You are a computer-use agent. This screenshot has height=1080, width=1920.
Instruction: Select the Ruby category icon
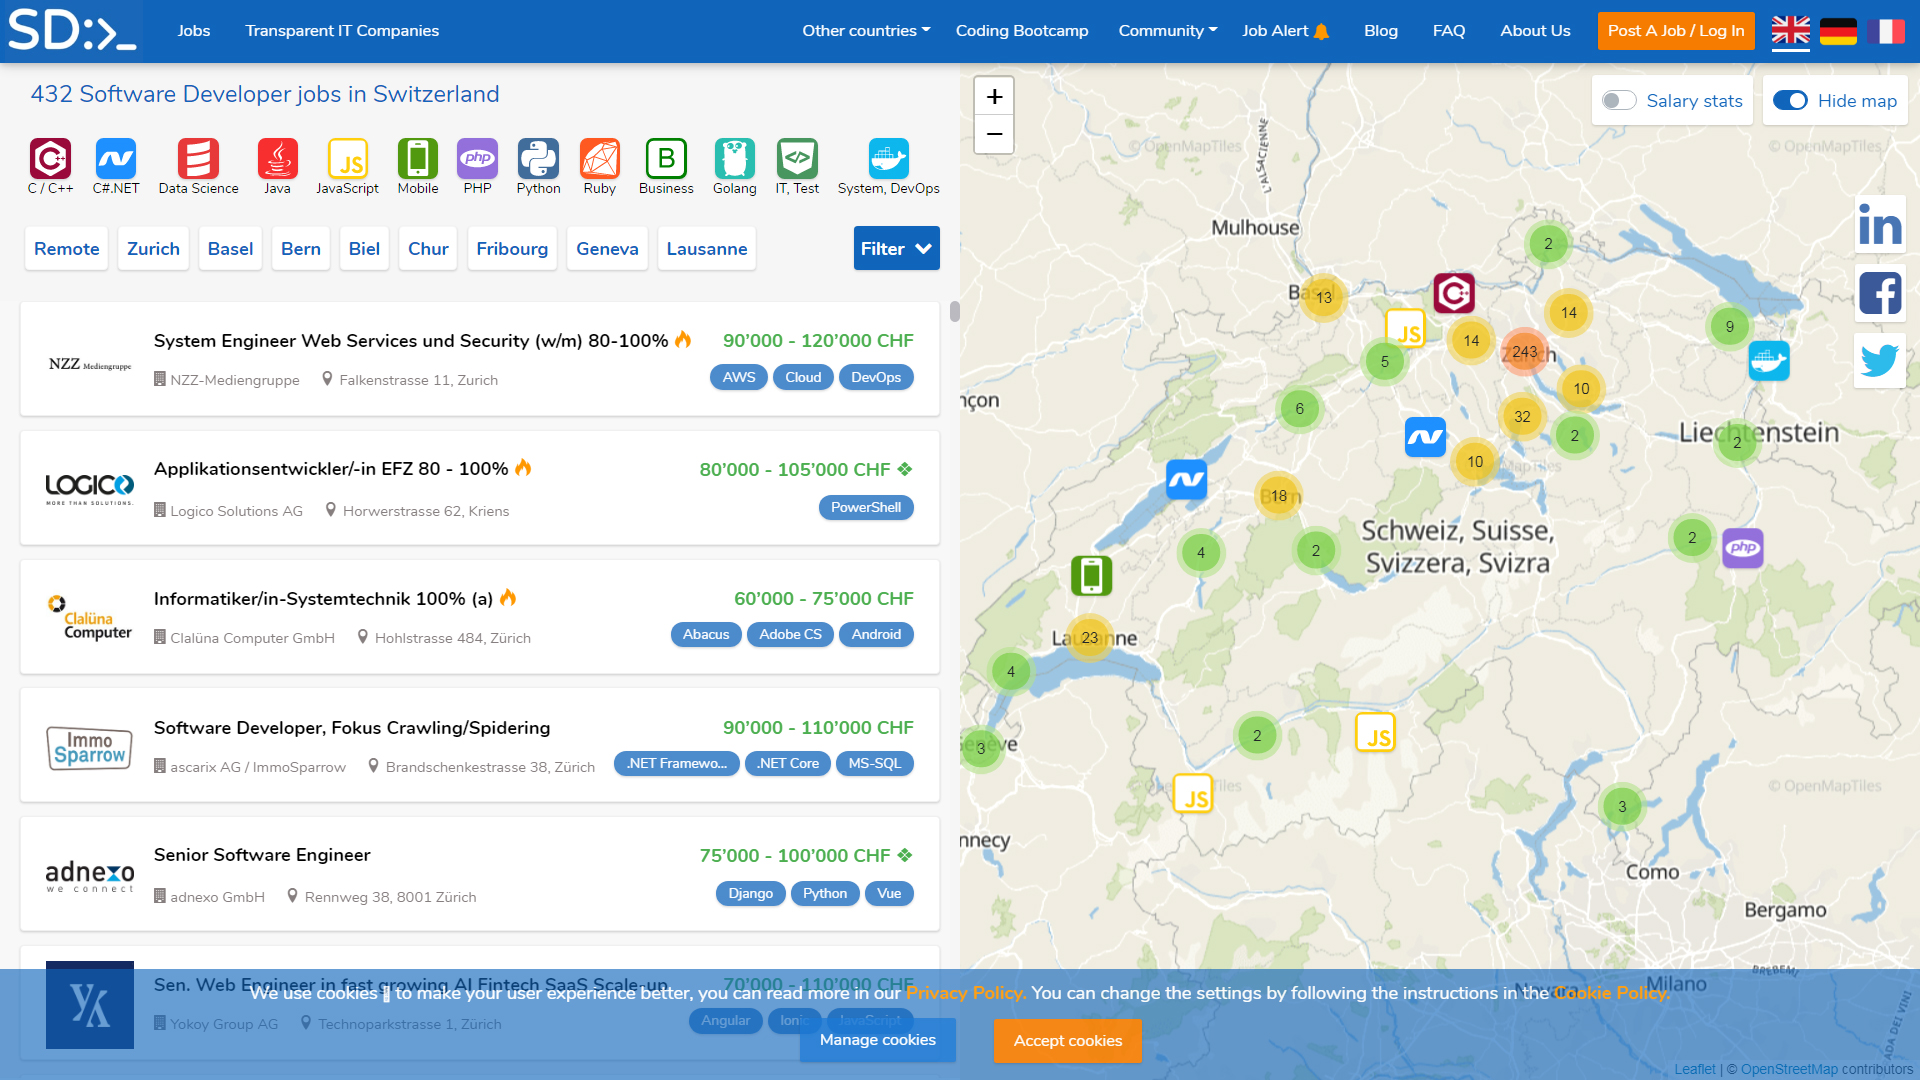pyautogui.click(x=600, y=159)
